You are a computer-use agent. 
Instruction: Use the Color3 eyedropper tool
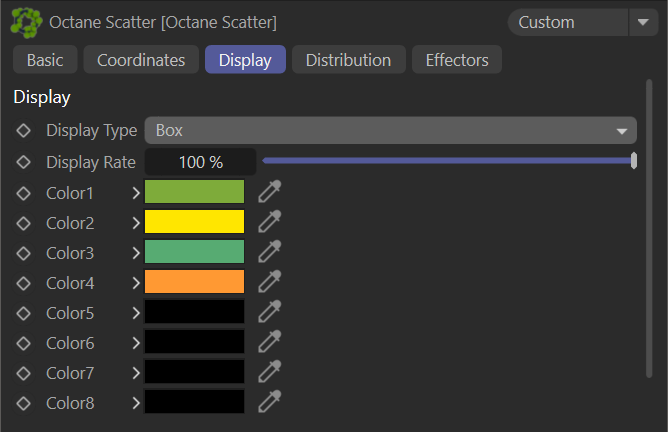(269, 252)
